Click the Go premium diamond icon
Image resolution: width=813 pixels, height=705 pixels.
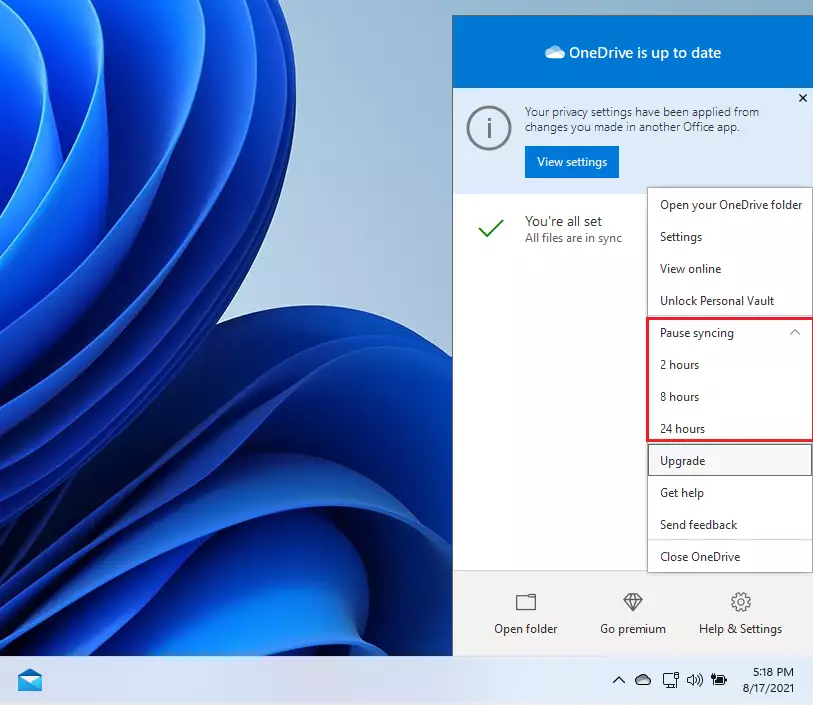[x=633, y=602]
